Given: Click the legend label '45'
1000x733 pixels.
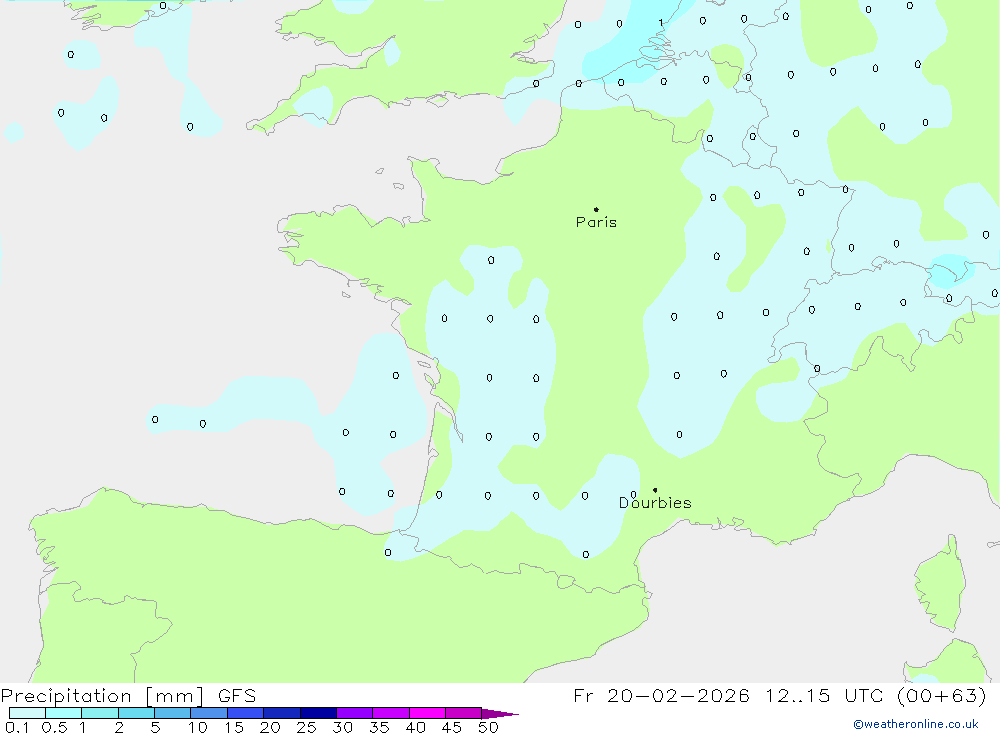Looking at the screenshot, I should (x=452, y=727).
